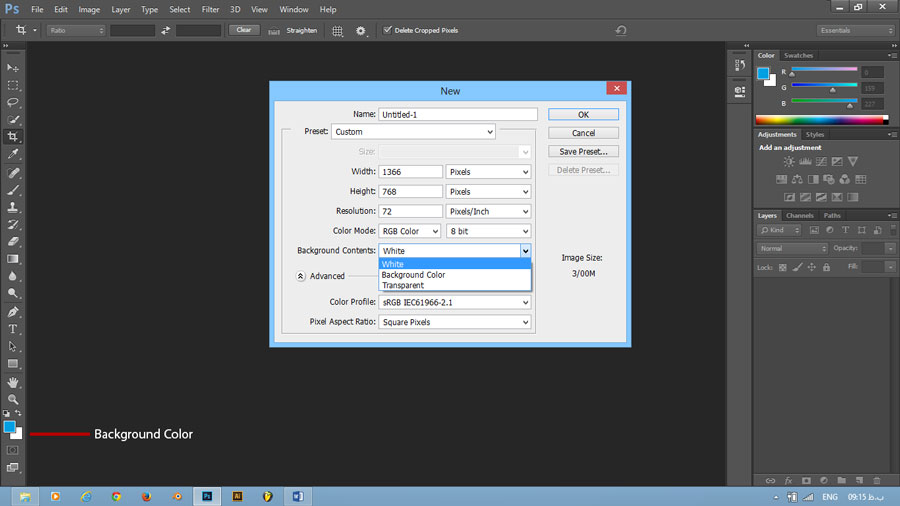Screen dimensions: 900x506
Task: Open Color Profile dropdown
Action: (455, 302)
